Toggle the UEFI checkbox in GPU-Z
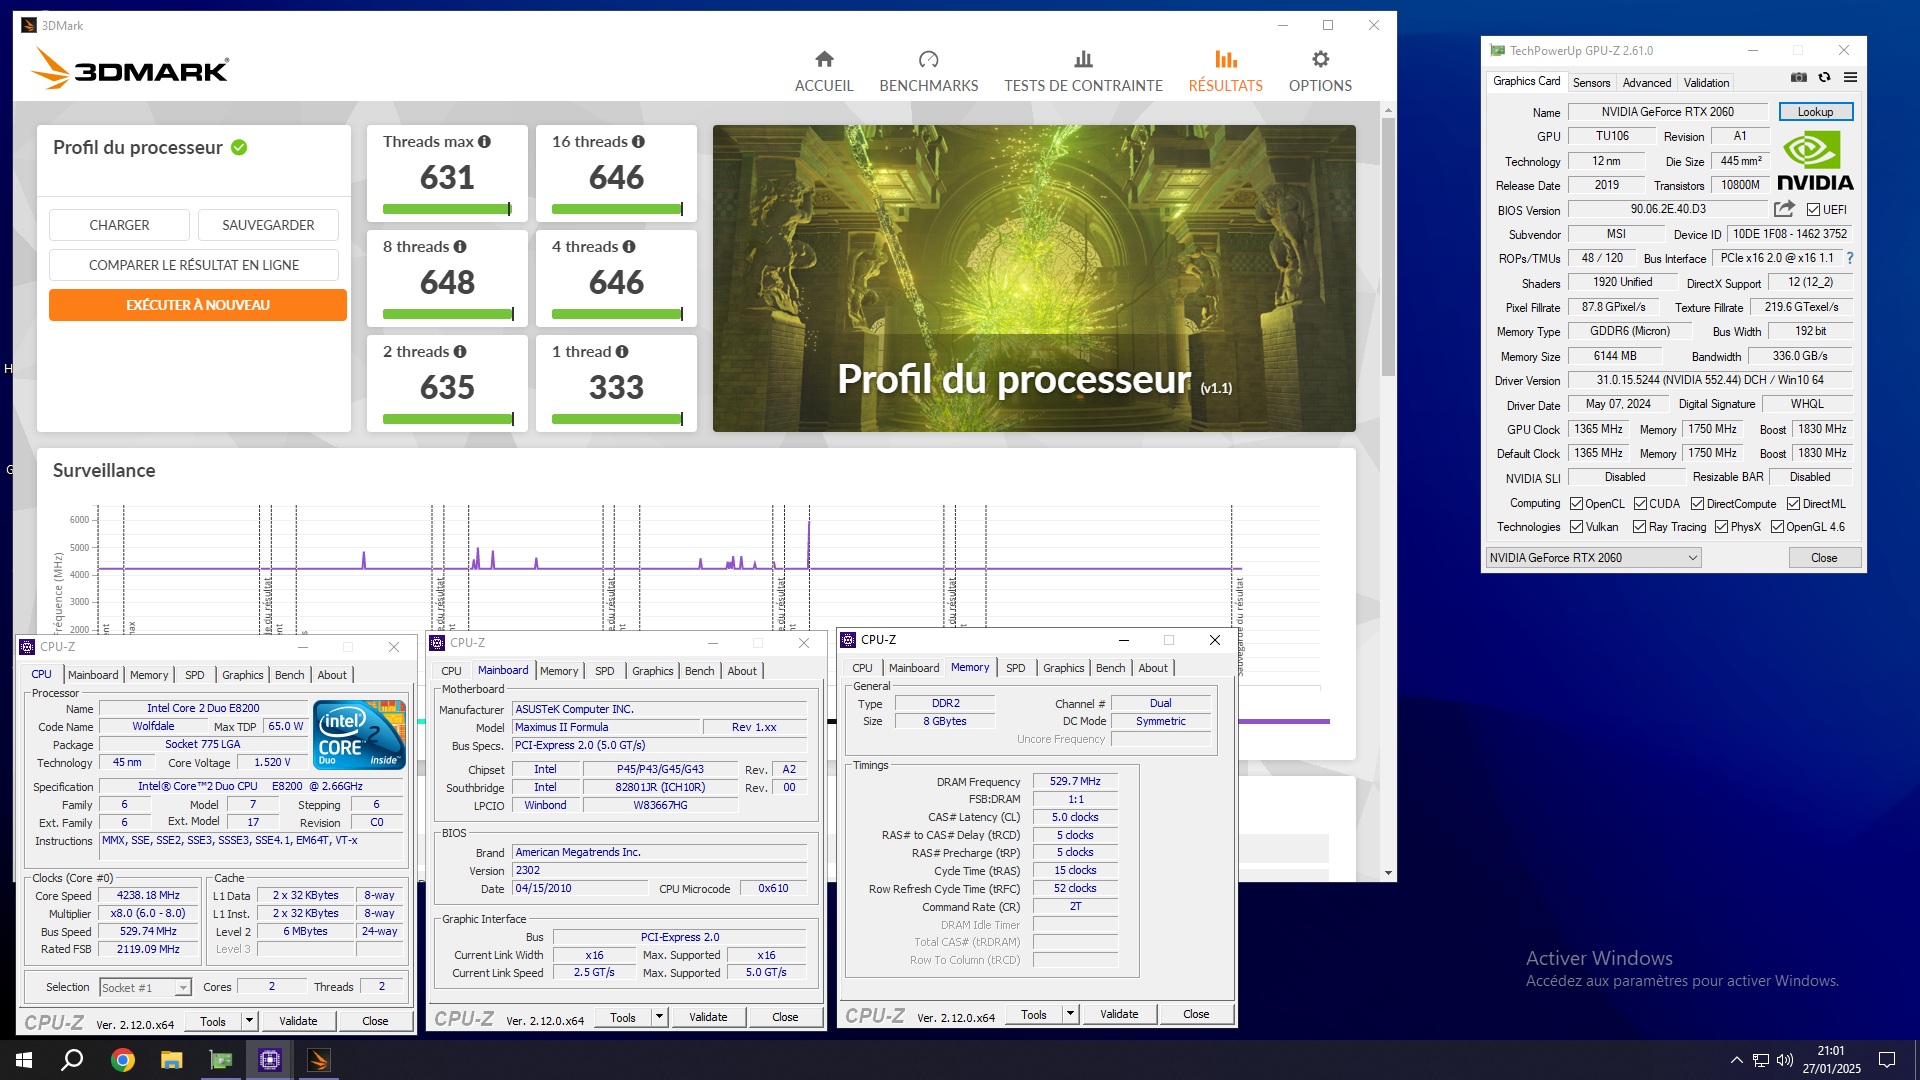 pyautogui.click(x=1813, y=210)
